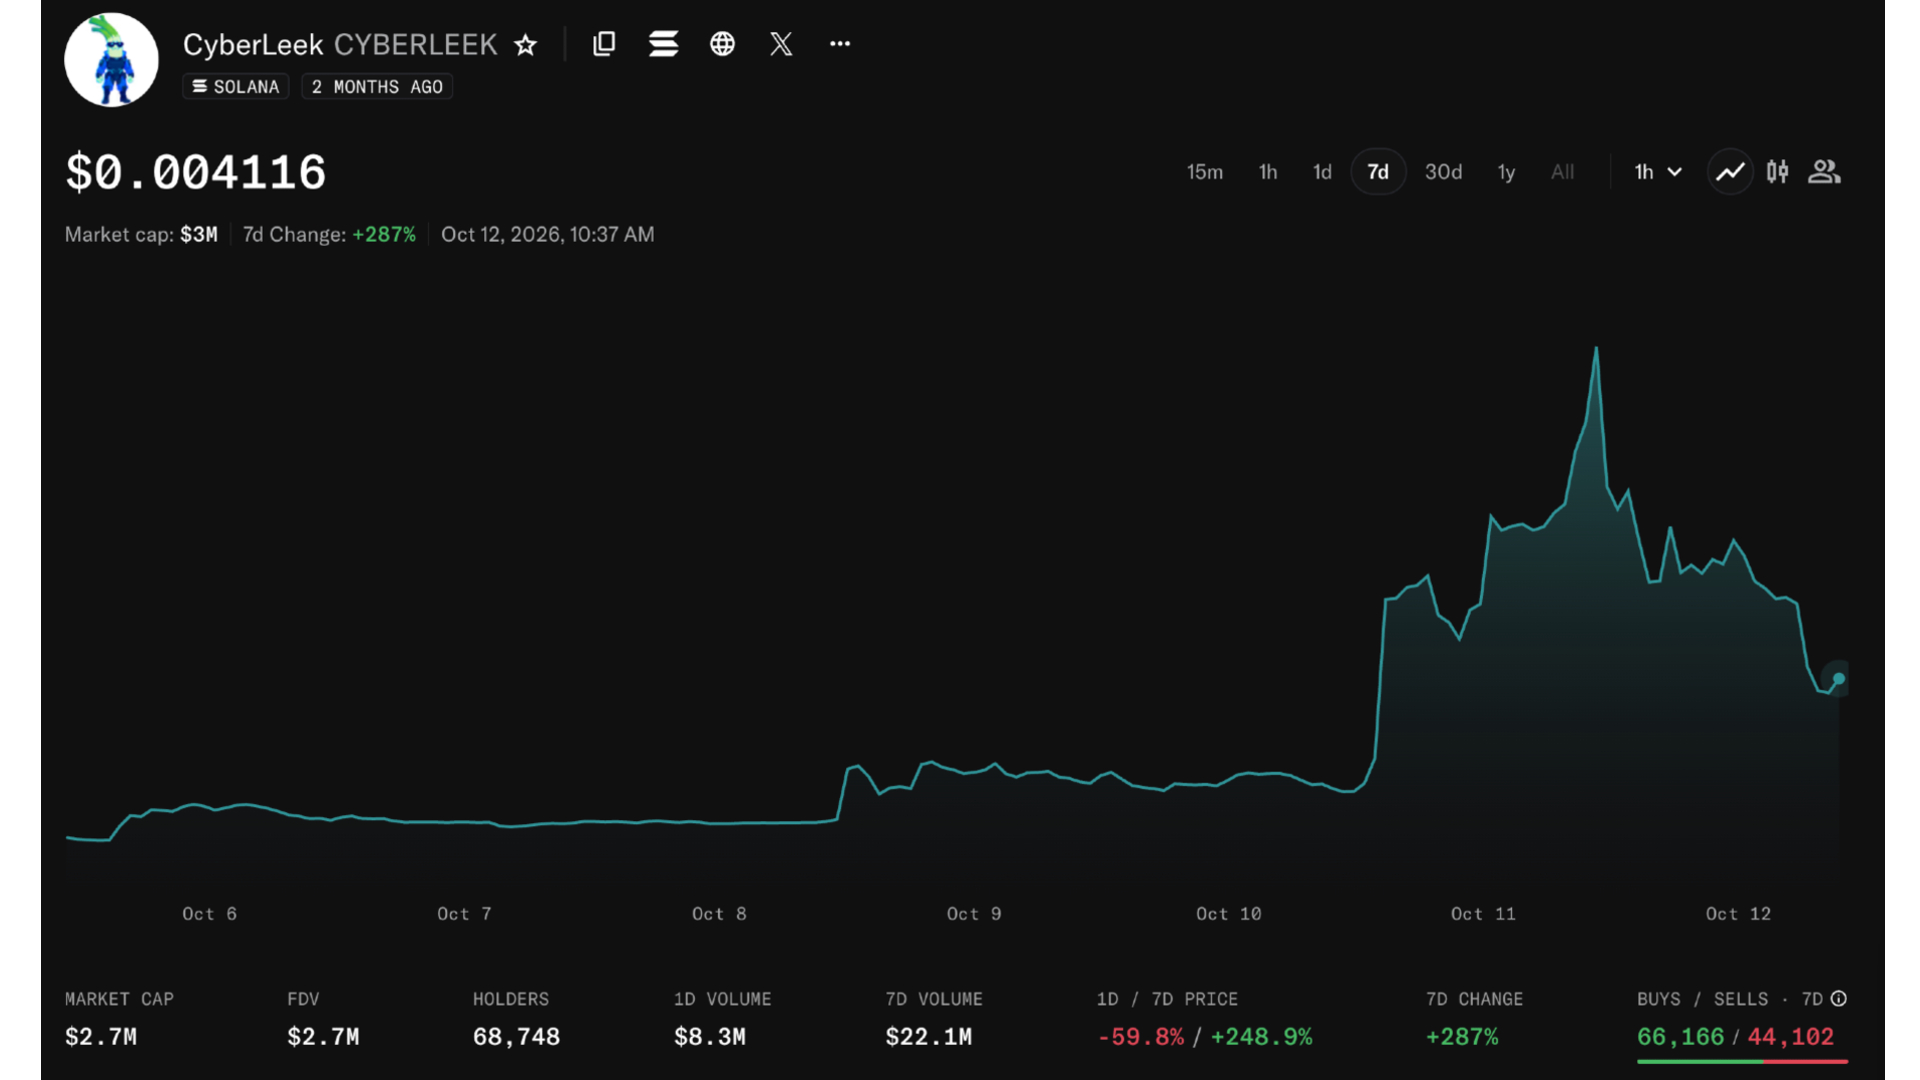This screenshot has width=1920, height=1080.
Task: Switch to line chart view
Action: tap(1730, 172)
